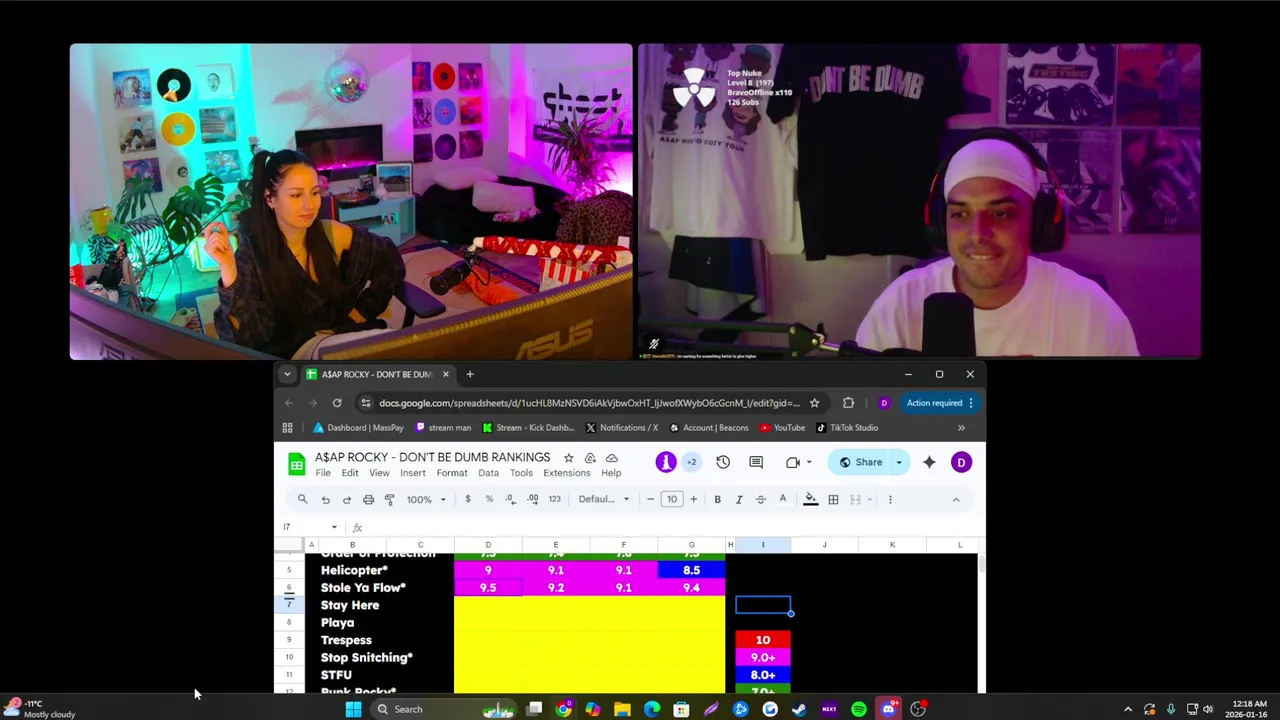Toggle bold formatting
Screen dimensions: 1280x720
pyautogui.click(x=717, y=499)
